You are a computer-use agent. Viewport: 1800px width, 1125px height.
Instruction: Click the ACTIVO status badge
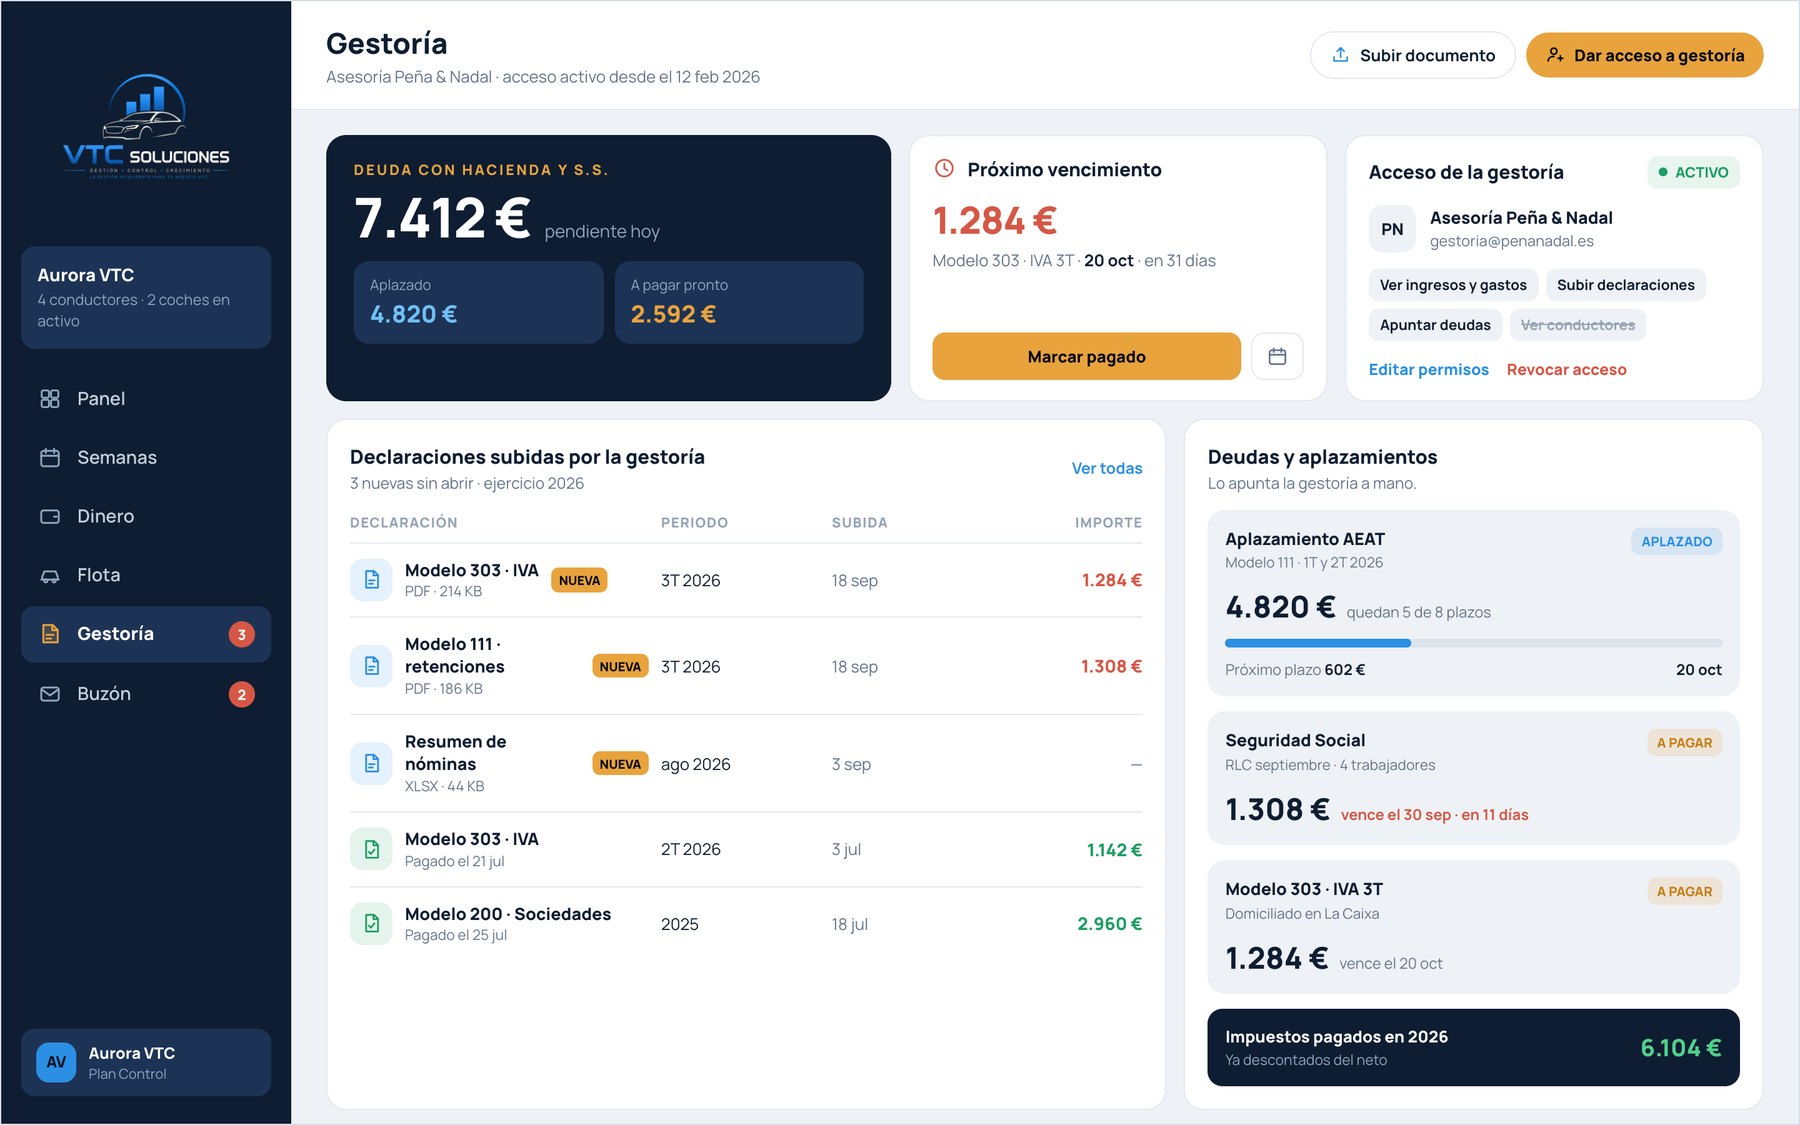click(1694, 172)
